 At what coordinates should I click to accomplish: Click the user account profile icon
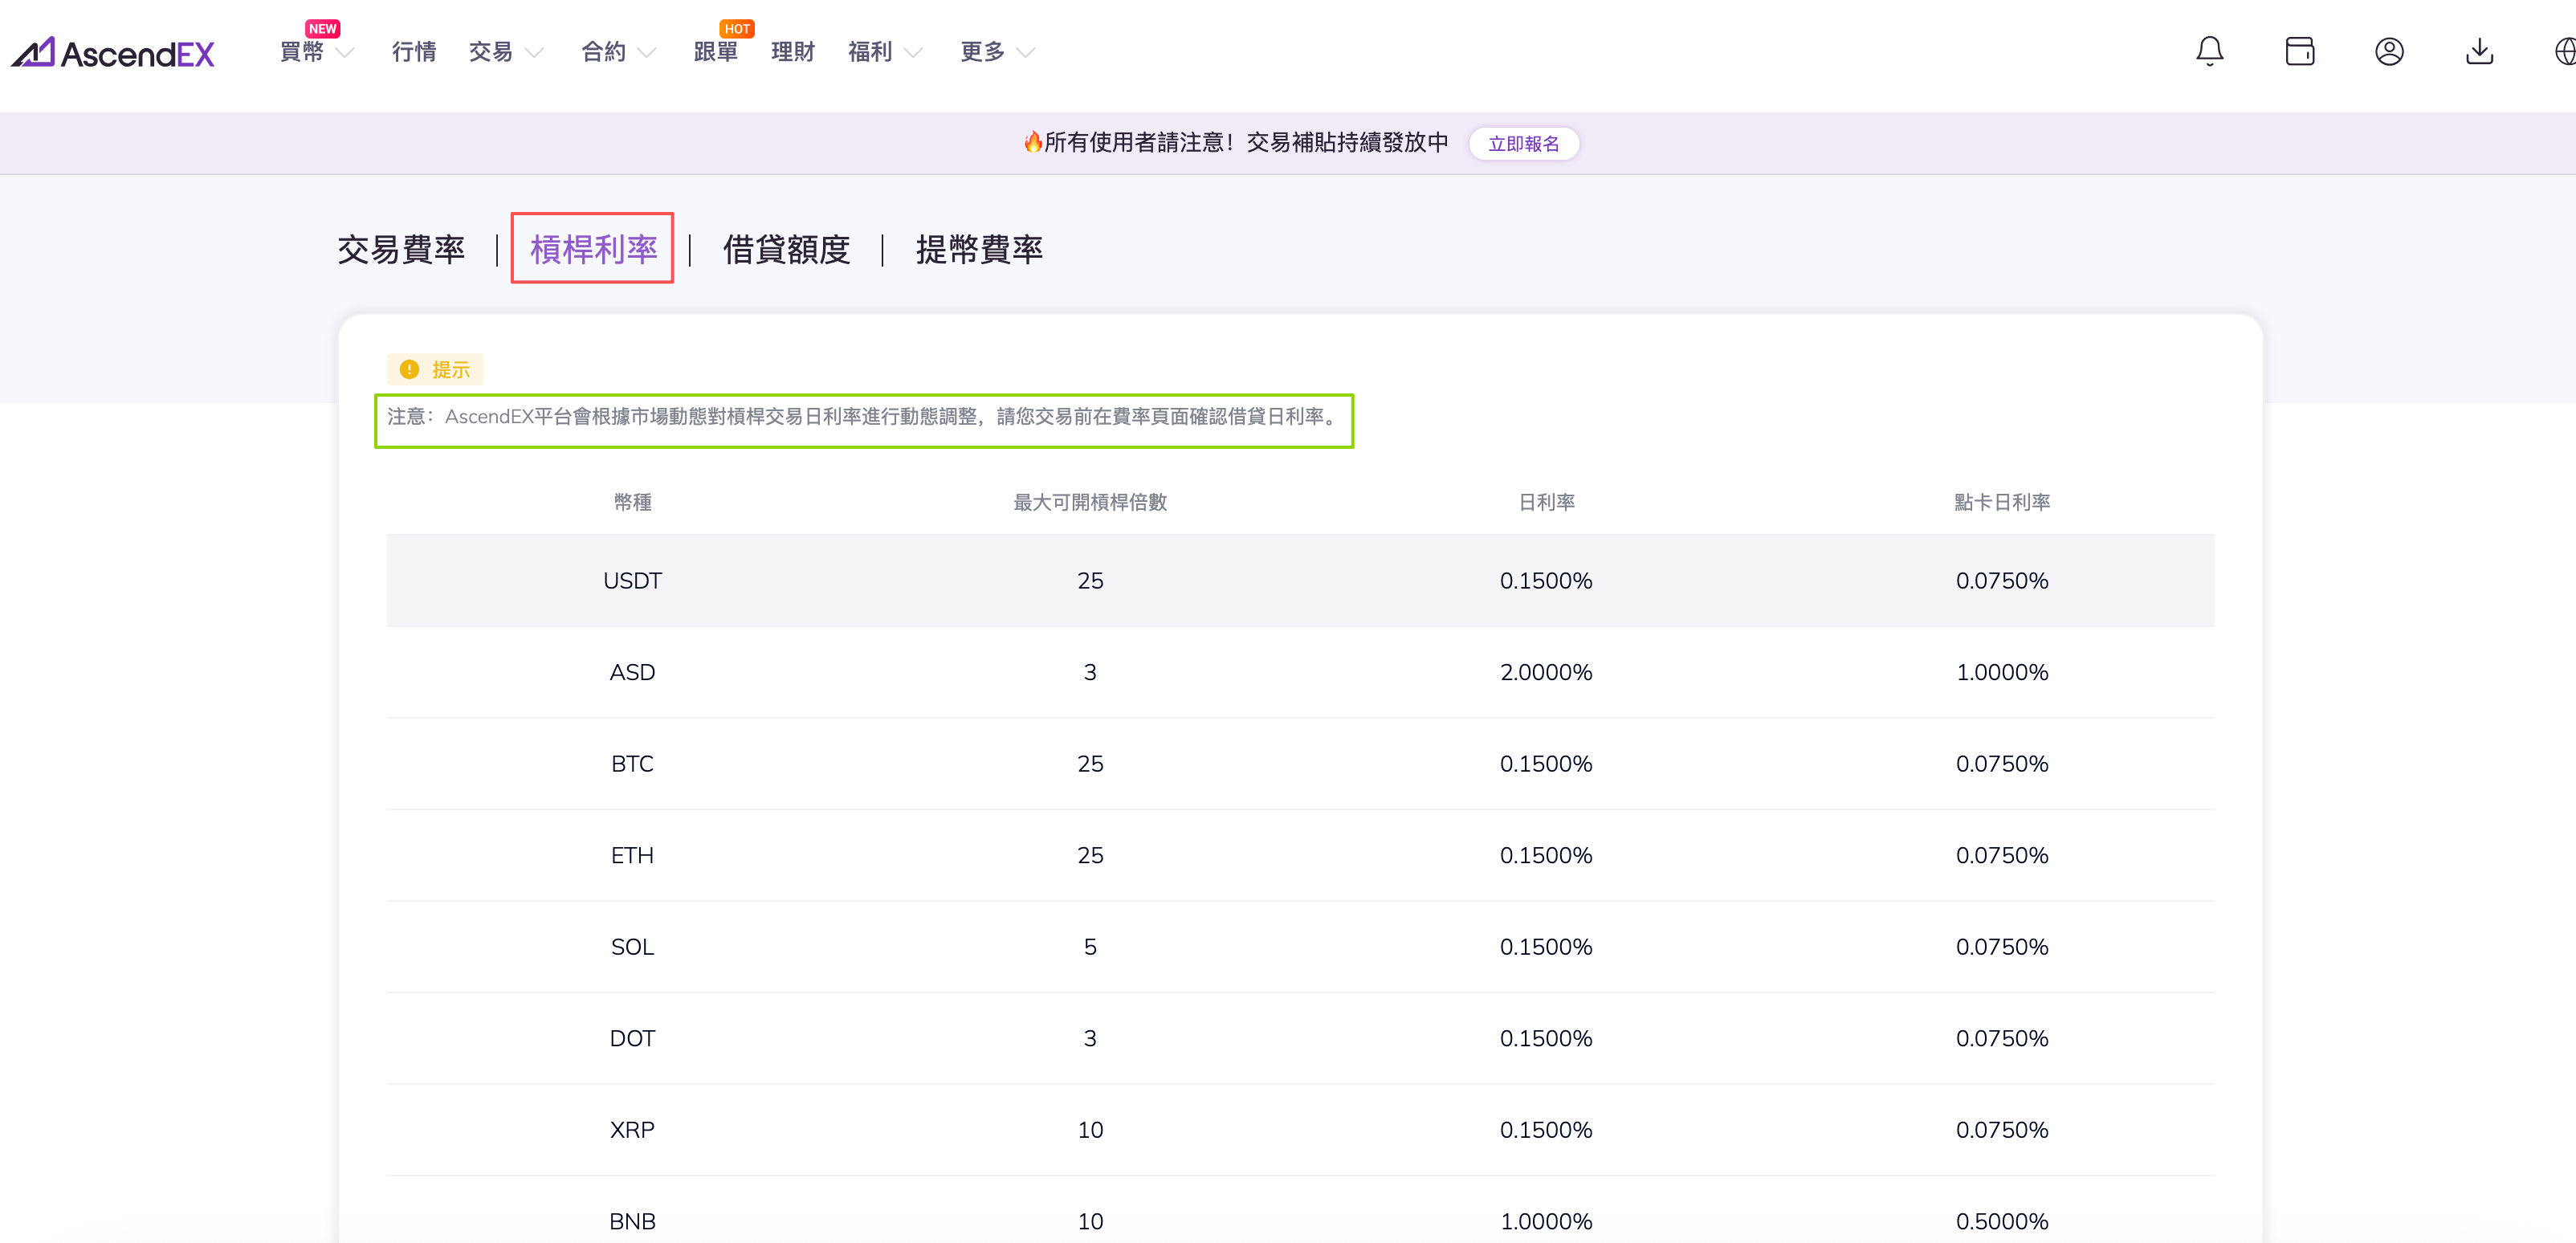click(x=2389, y=51)
